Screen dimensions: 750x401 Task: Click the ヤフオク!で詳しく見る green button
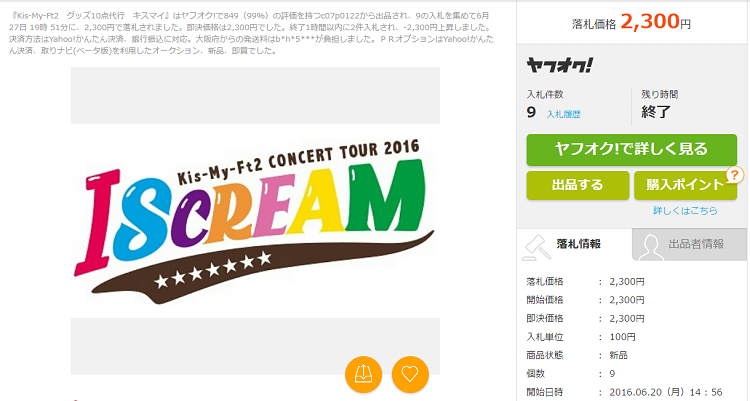tap(631, 150)
